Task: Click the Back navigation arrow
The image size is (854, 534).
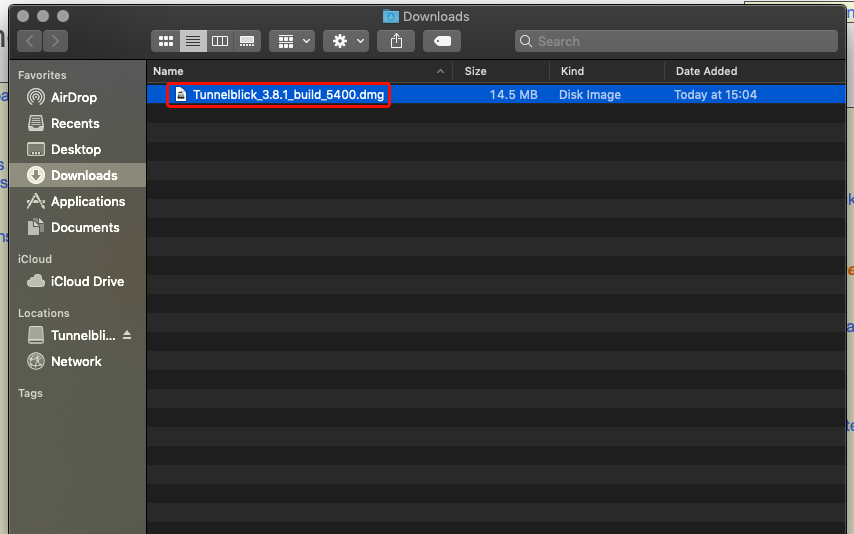Action: (29, 41)
